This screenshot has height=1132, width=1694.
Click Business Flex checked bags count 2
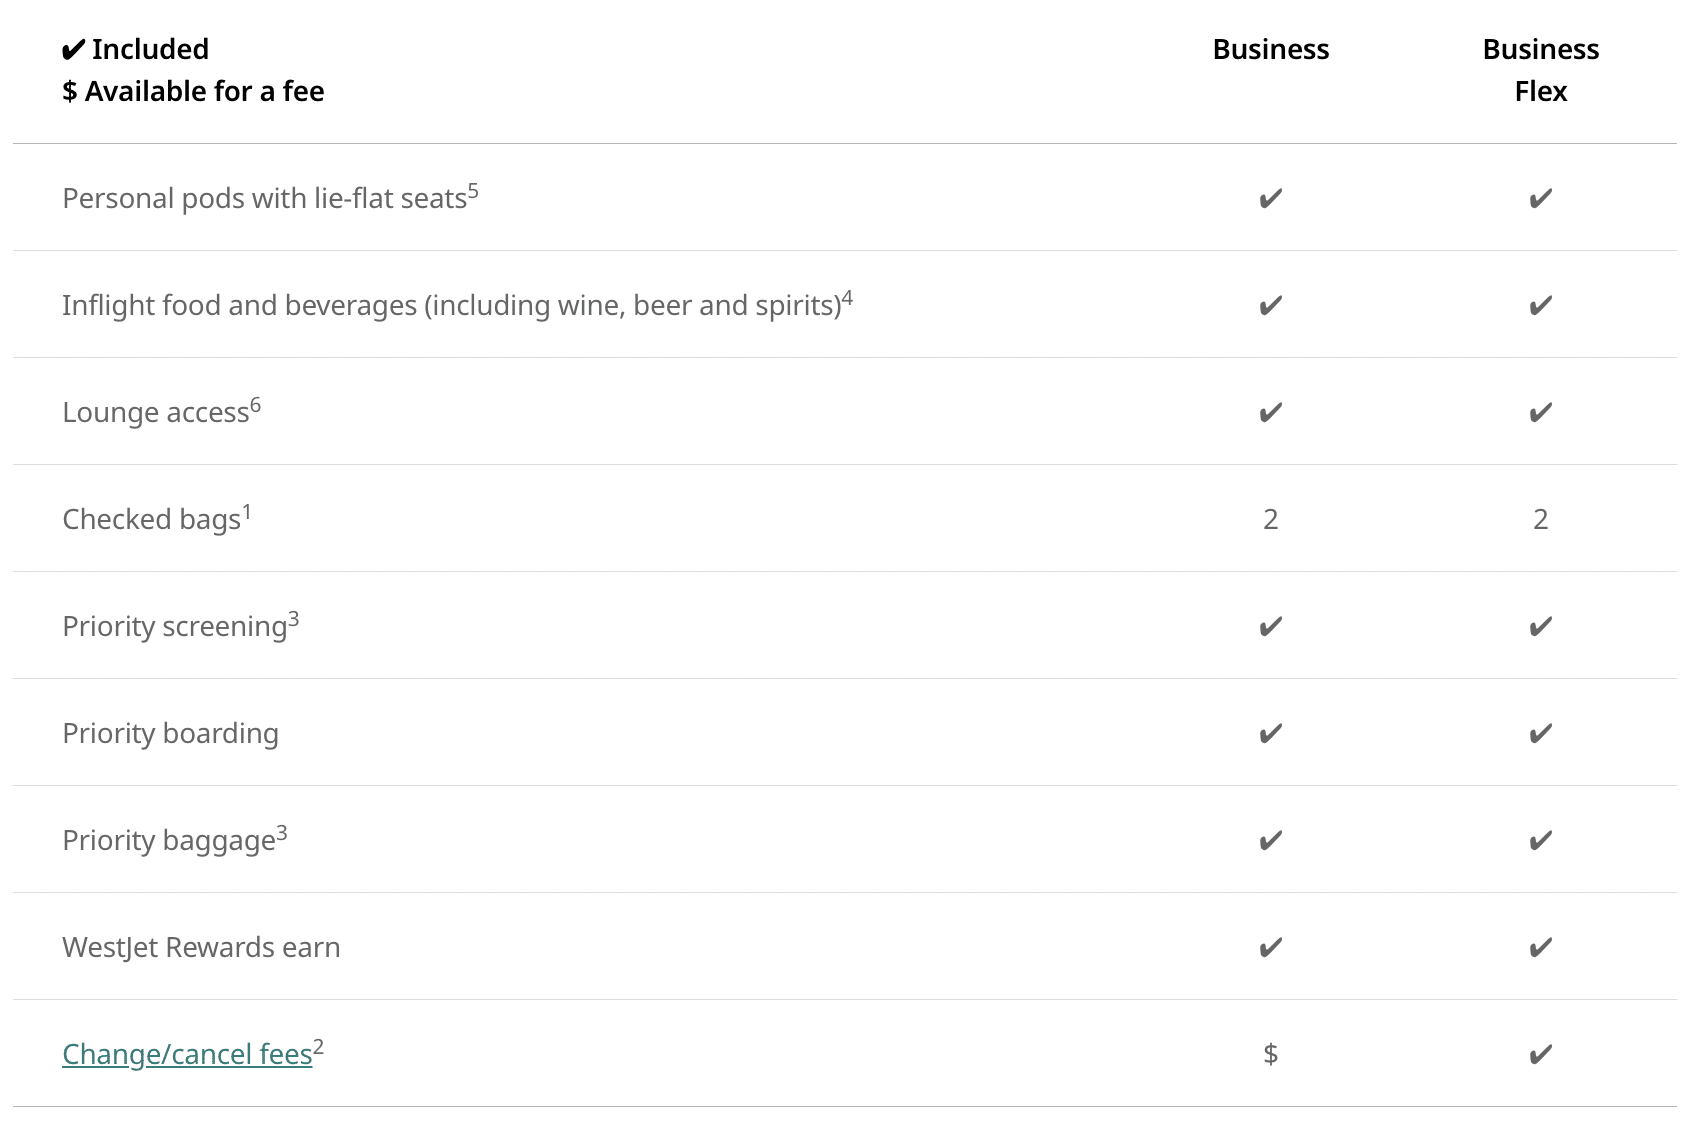[x=1540, y=519]
